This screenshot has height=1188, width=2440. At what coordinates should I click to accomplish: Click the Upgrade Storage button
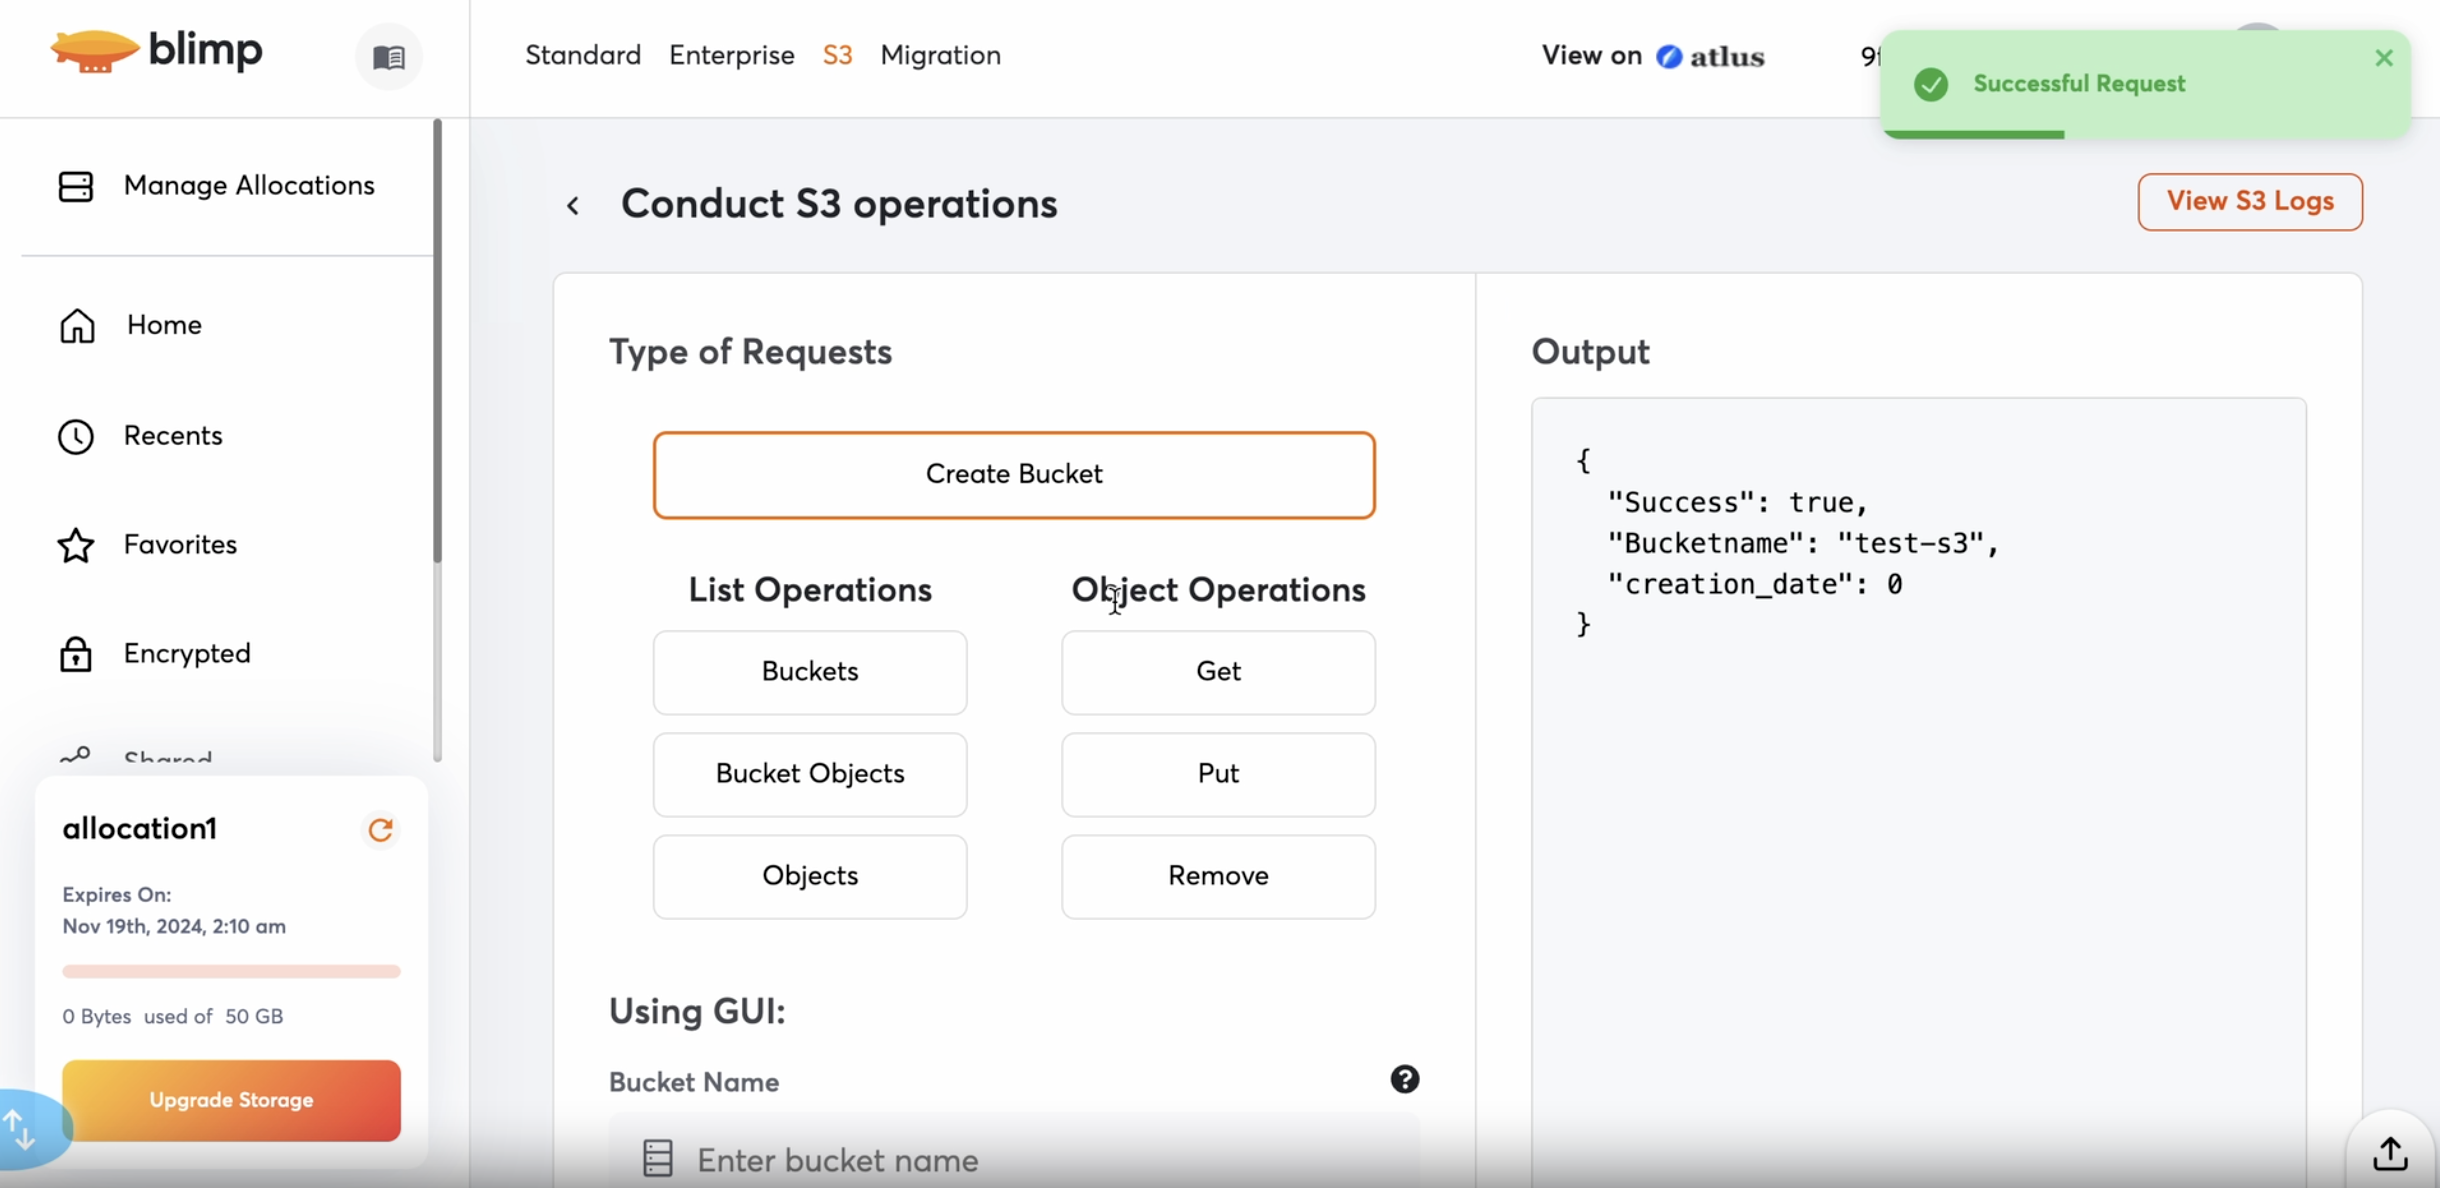[x=231, y=1100]
